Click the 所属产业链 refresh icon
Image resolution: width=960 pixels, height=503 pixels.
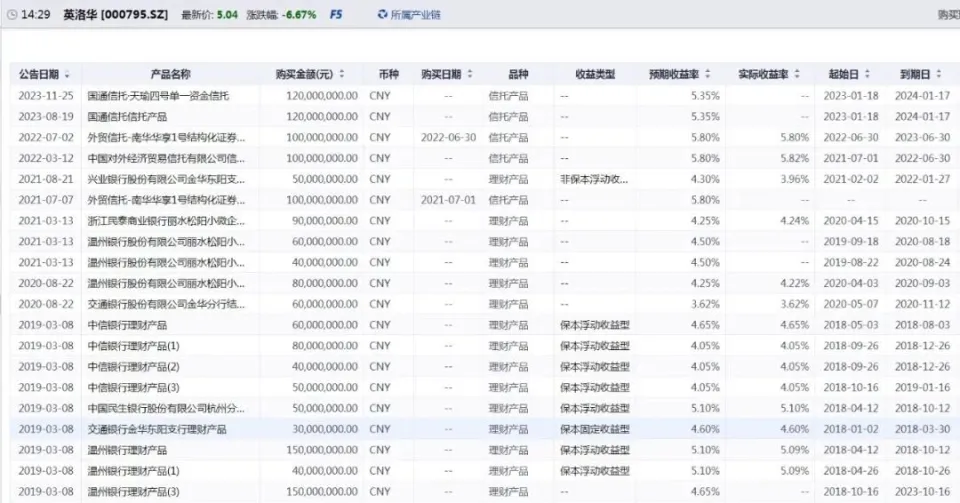pos(382,15)
